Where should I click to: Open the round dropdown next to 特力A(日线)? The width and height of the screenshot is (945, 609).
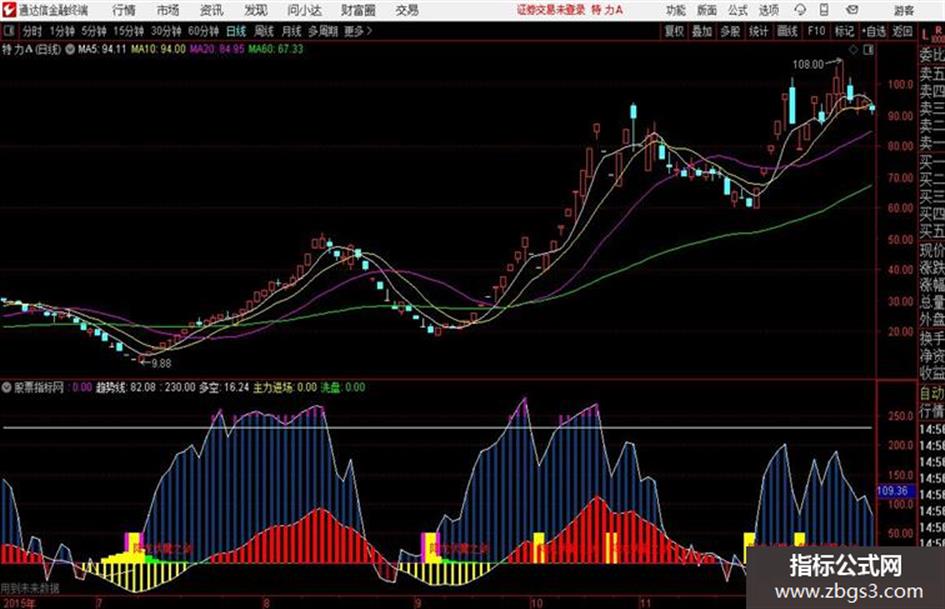point(69,49)
